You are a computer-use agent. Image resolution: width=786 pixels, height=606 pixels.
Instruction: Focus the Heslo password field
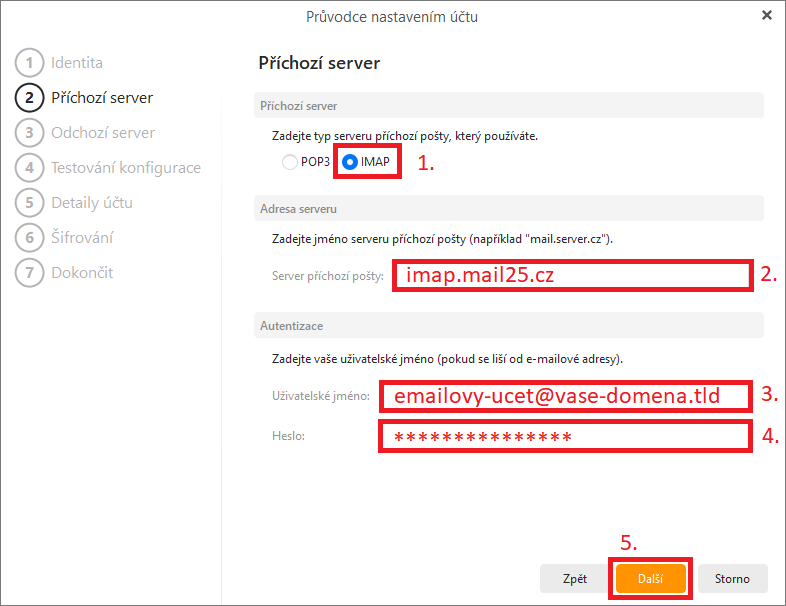[x=565, y=437]
